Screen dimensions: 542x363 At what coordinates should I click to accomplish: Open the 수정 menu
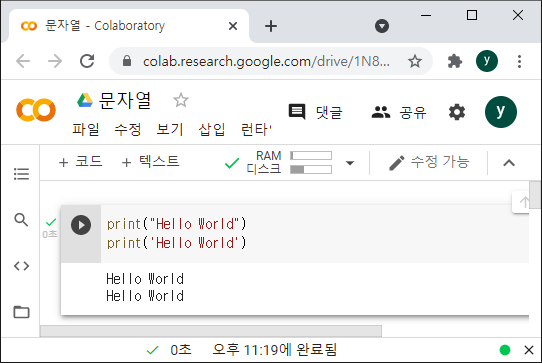[128, 130]
